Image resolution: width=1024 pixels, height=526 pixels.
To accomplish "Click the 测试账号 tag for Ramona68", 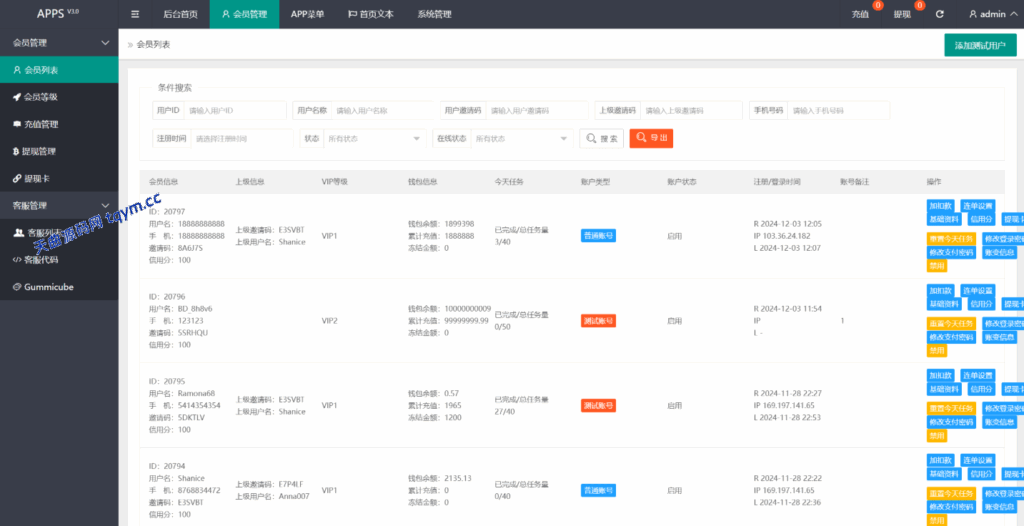I will click(598, 406).
